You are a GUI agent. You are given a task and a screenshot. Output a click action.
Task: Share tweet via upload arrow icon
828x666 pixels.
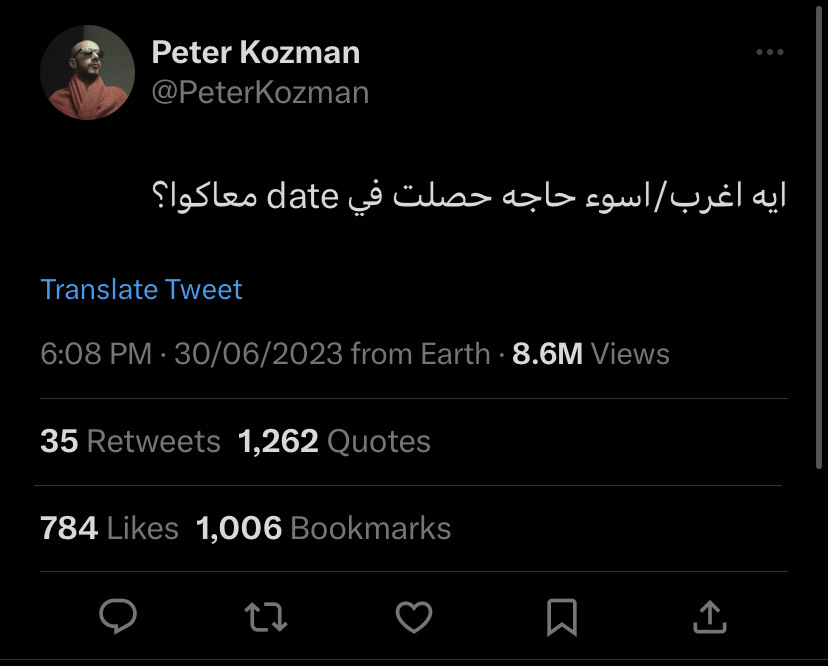[710, 616]
